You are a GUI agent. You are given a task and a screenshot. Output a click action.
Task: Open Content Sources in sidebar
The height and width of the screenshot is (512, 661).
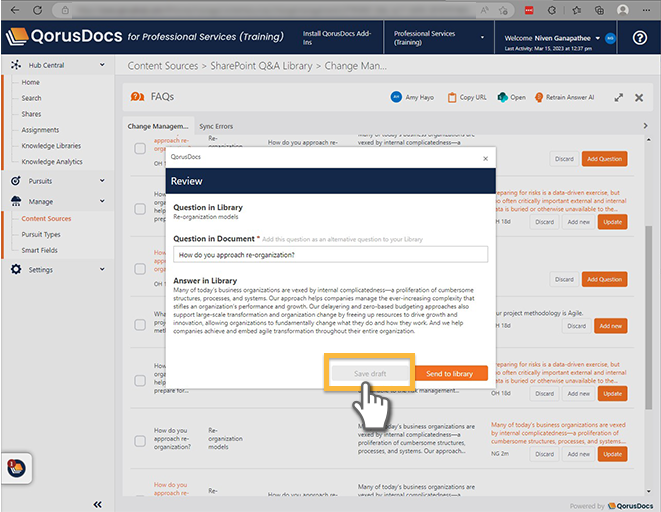[x=46, y=218]
